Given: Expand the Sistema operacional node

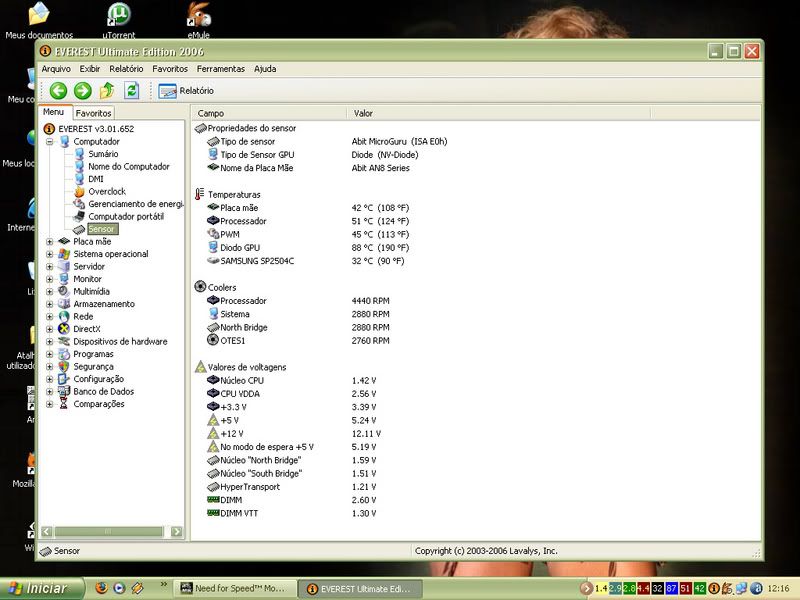Looking at the screenshot, I should (49, 254).
